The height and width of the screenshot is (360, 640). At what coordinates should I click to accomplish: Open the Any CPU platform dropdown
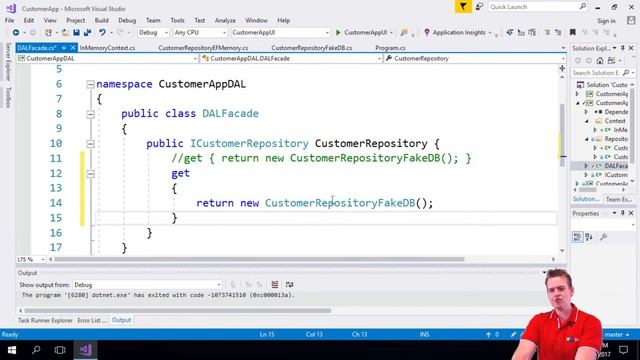tap(200, 32)
